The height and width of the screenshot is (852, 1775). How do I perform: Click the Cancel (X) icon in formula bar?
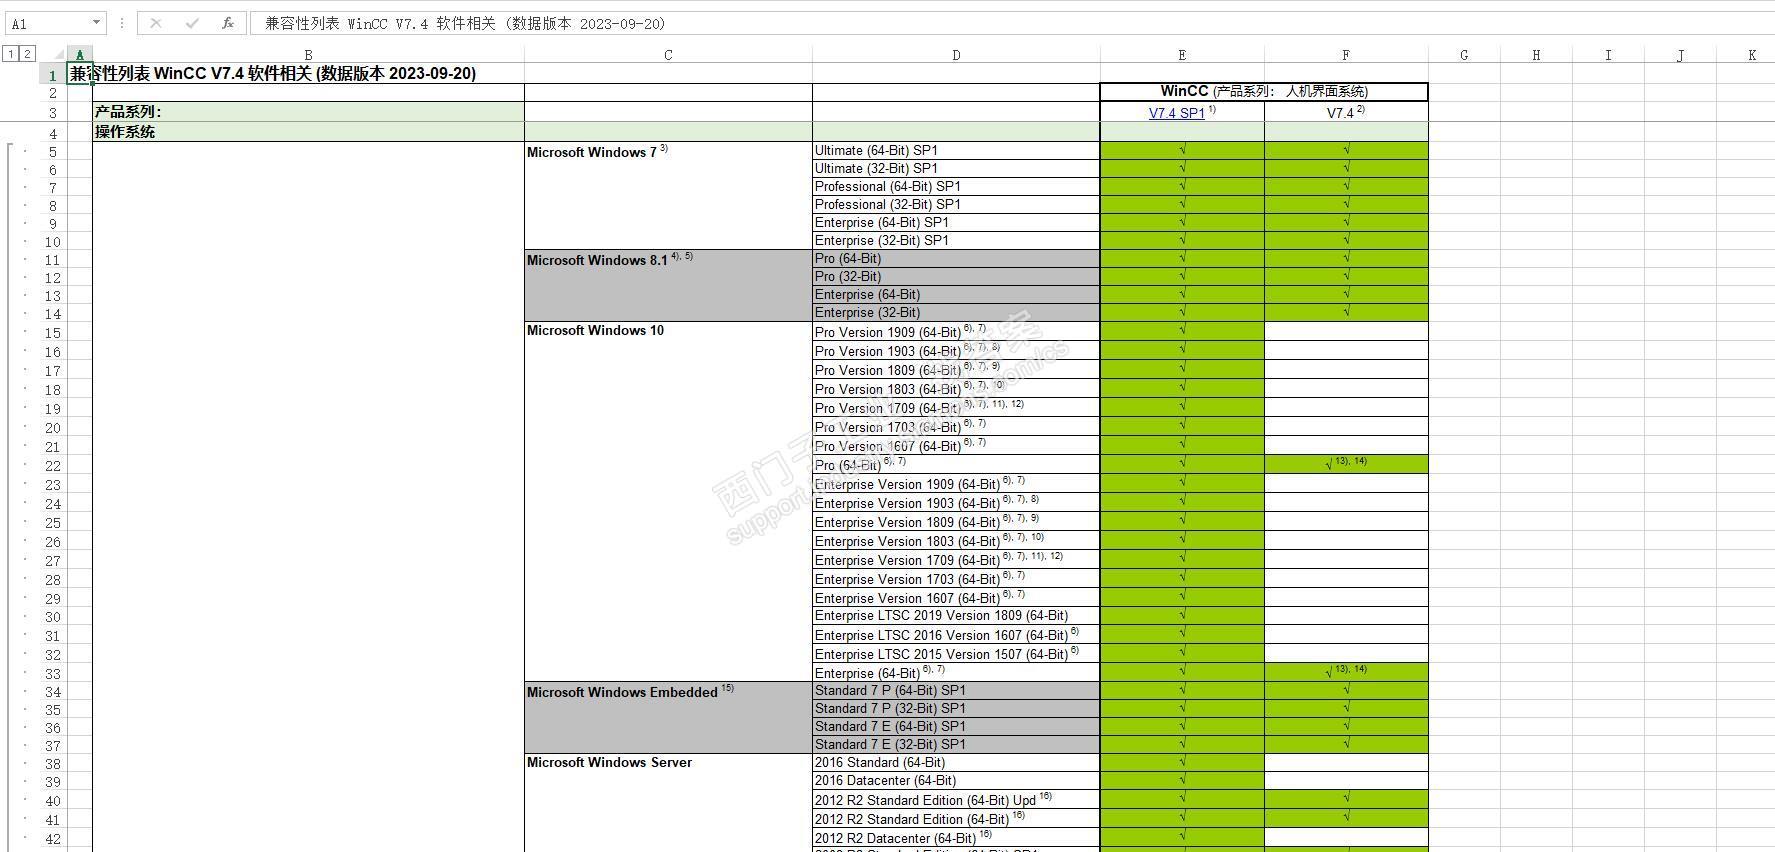pyautogui.click(x=156, y=23)
